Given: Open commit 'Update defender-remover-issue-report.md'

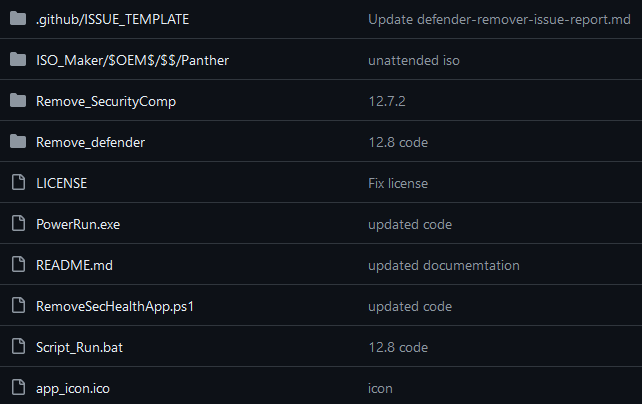Looking at the screenshot, I should tap(499, 19).
